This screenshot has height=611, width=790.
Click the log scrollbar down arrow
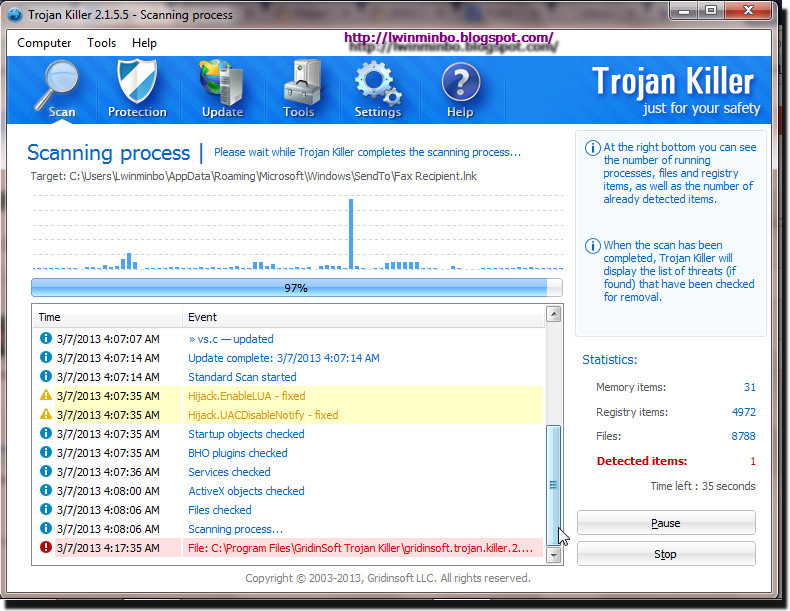coord(553,555)
